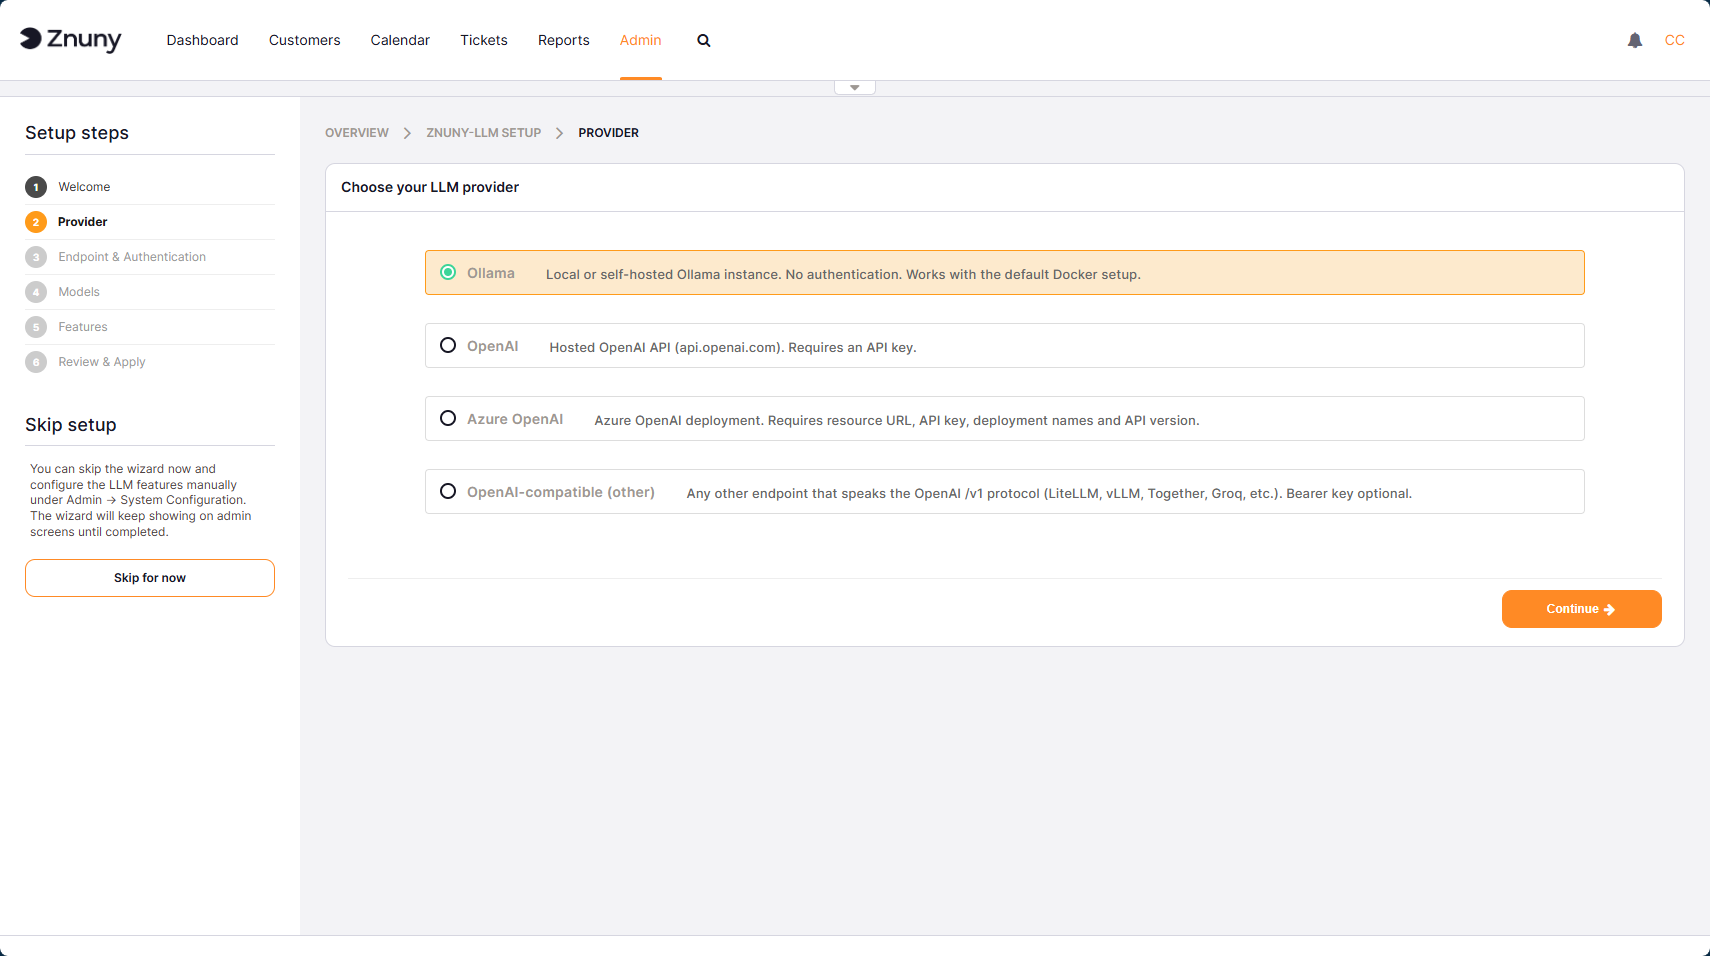This screenshot has height=956, width=1710.
Task: Collapse the top navigation bar toggle arrow
Action: (855, 88)
